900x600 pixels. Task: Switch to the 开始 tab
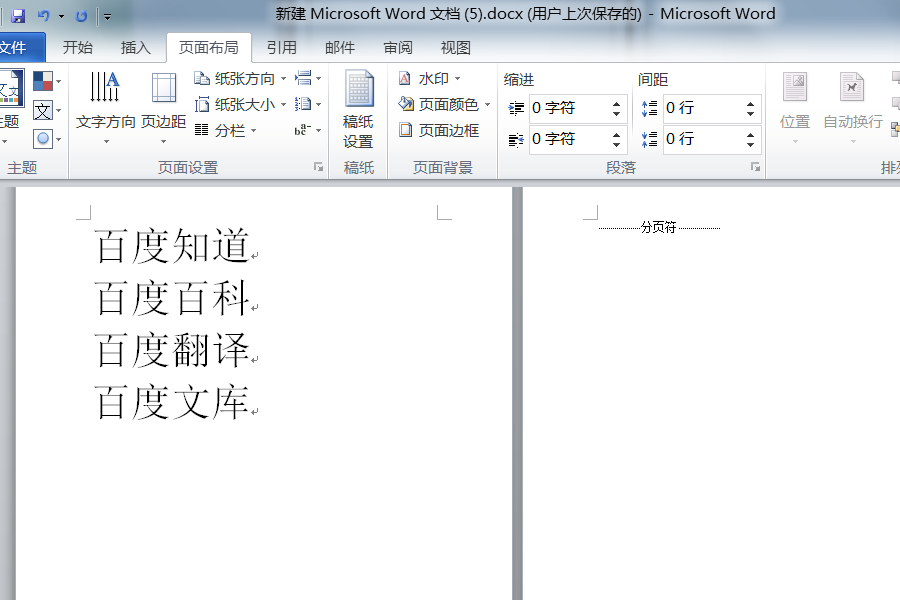77,48
